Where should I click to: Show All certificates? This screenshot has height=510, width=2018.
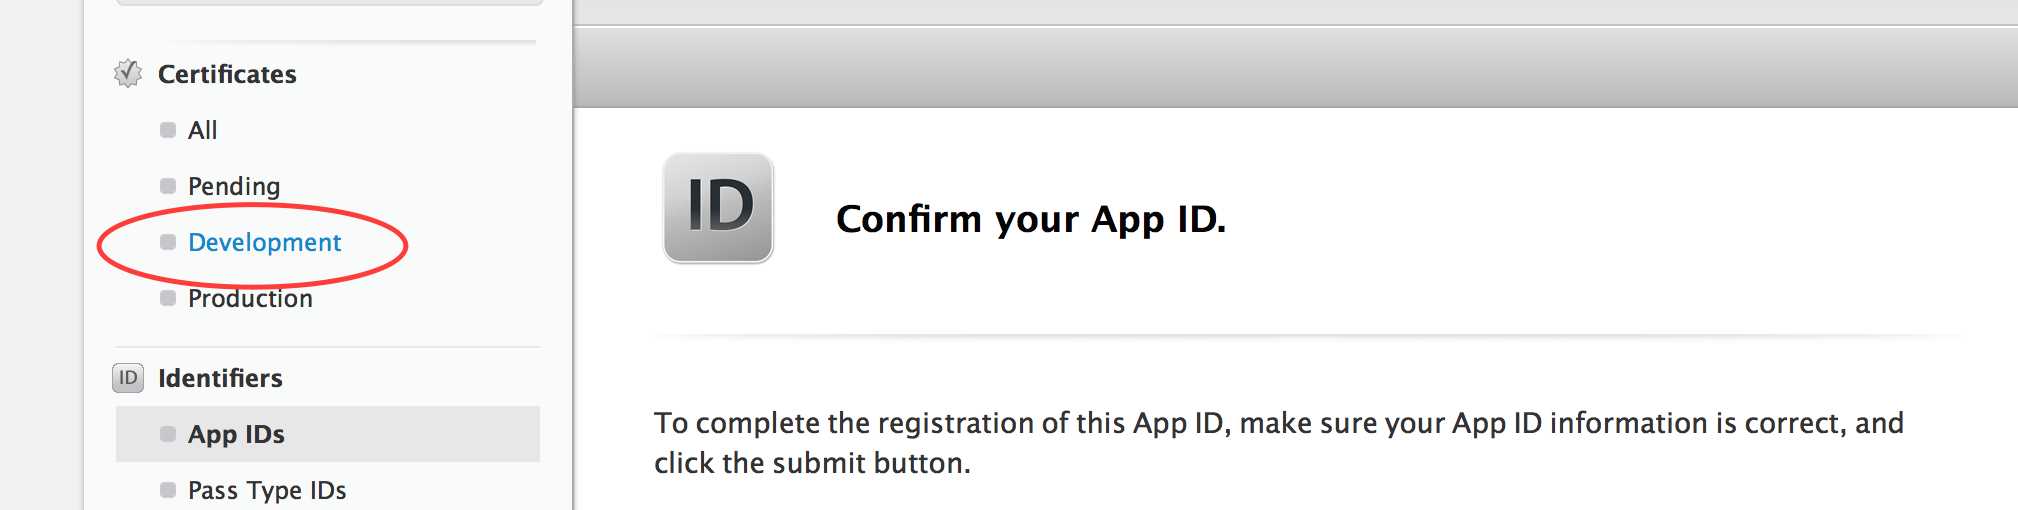coord(203,130)
